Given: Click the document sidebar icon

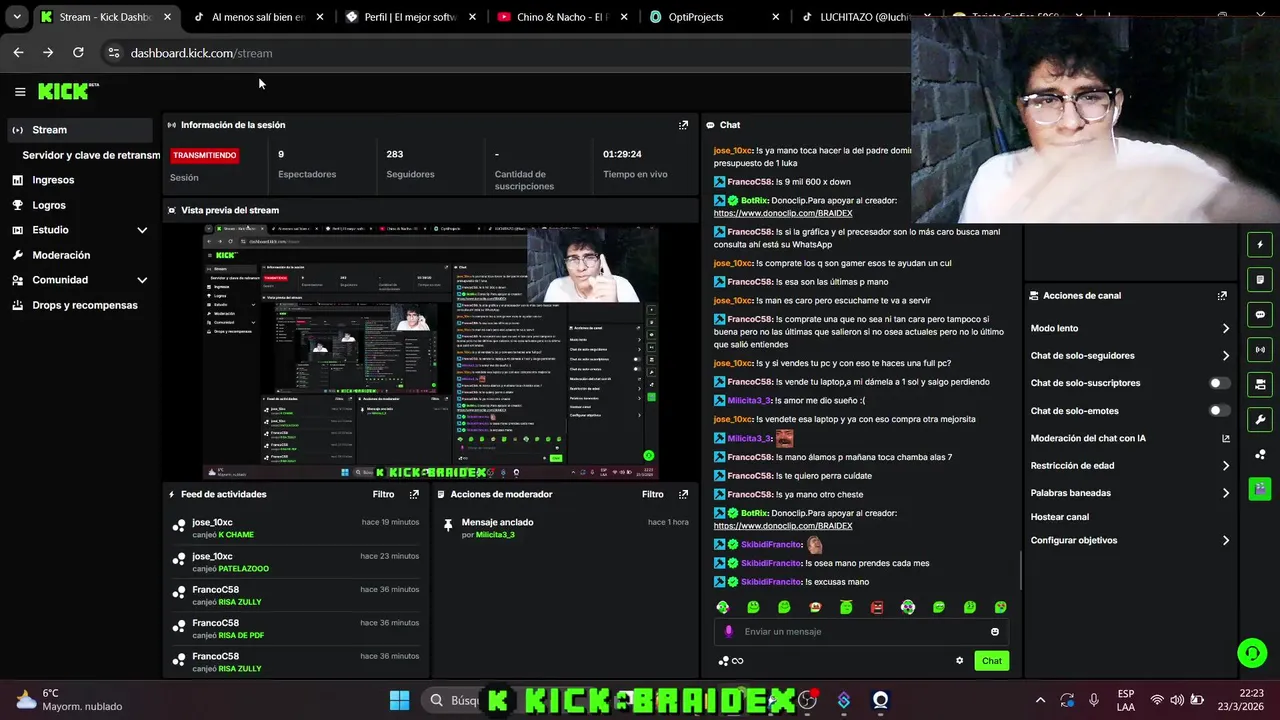Looking at the screenshot, I should [1260, 279].
